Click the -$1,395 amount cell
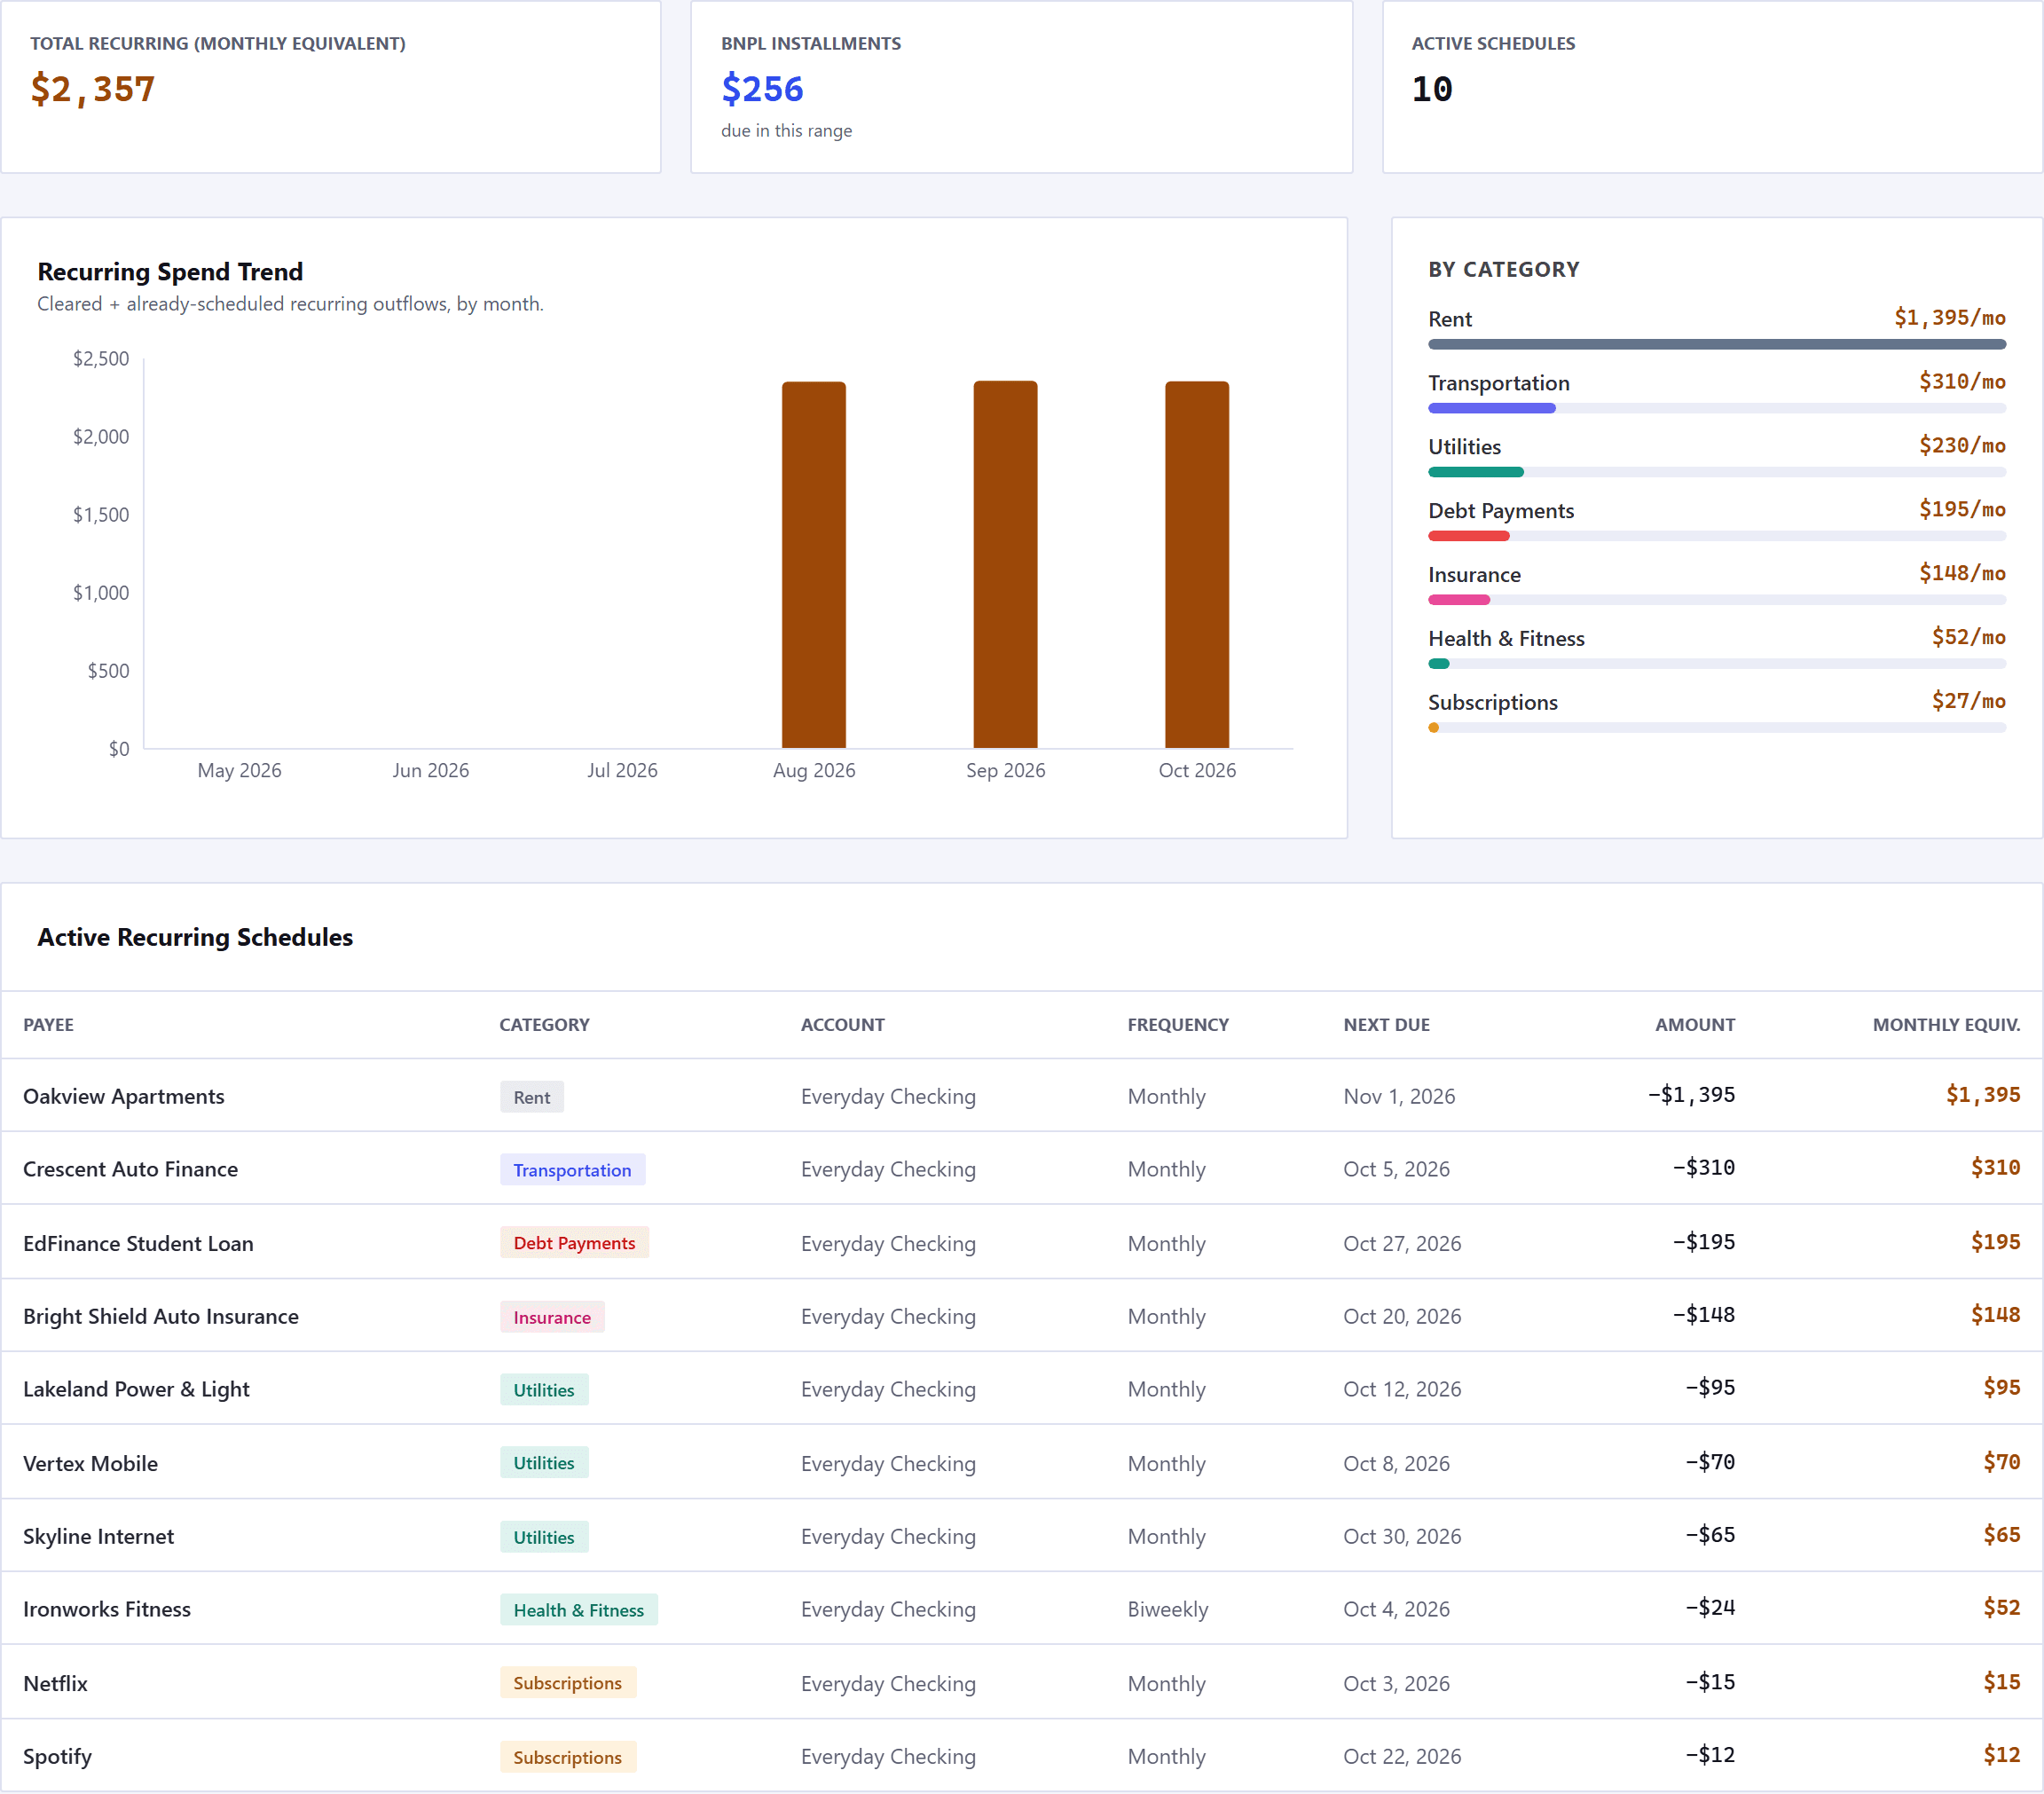The width and height of the screenshot is (2044, 1794). click(x=1692, y=1095)
